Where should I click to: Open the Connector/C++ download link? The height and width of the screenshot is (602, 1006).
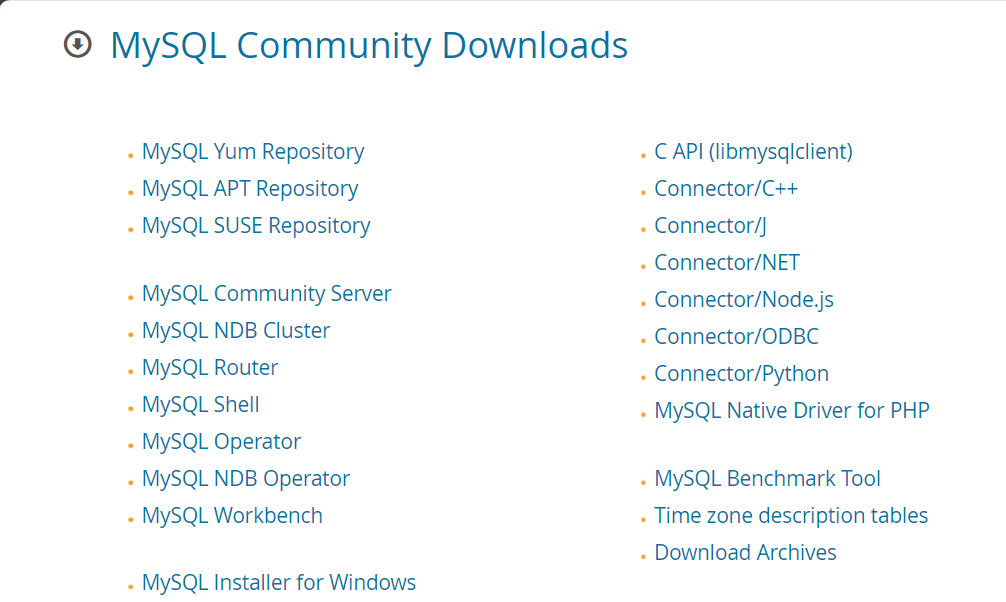tap(726, 189)
